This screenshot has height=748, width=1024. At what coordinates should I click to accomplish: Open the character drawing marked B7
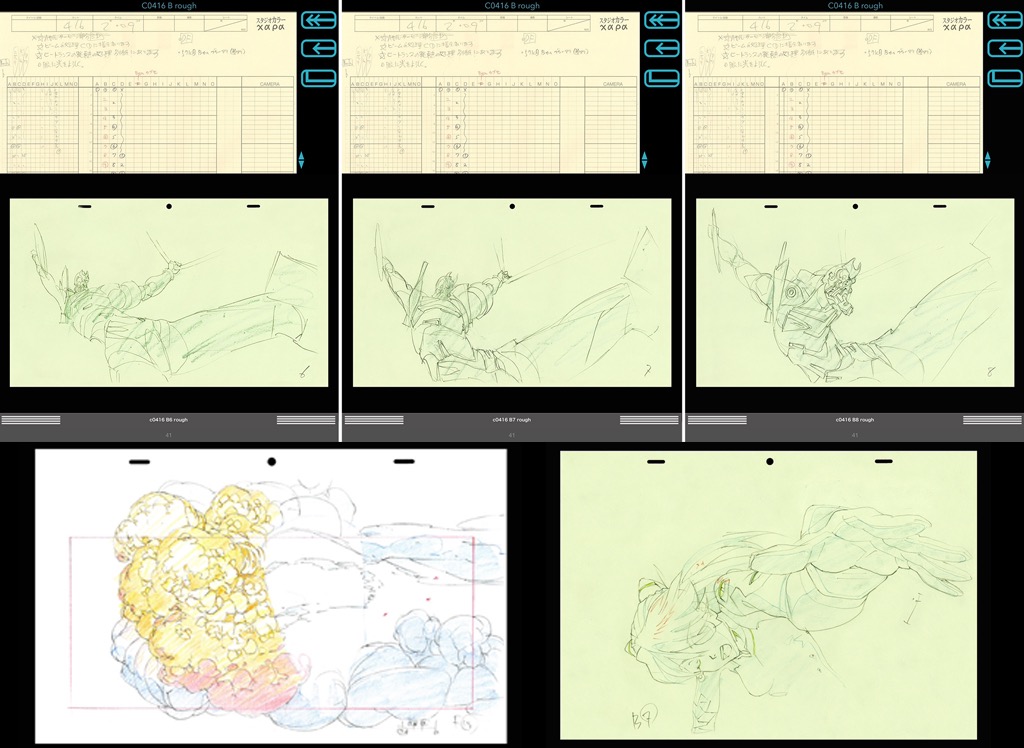click(769, 595)
